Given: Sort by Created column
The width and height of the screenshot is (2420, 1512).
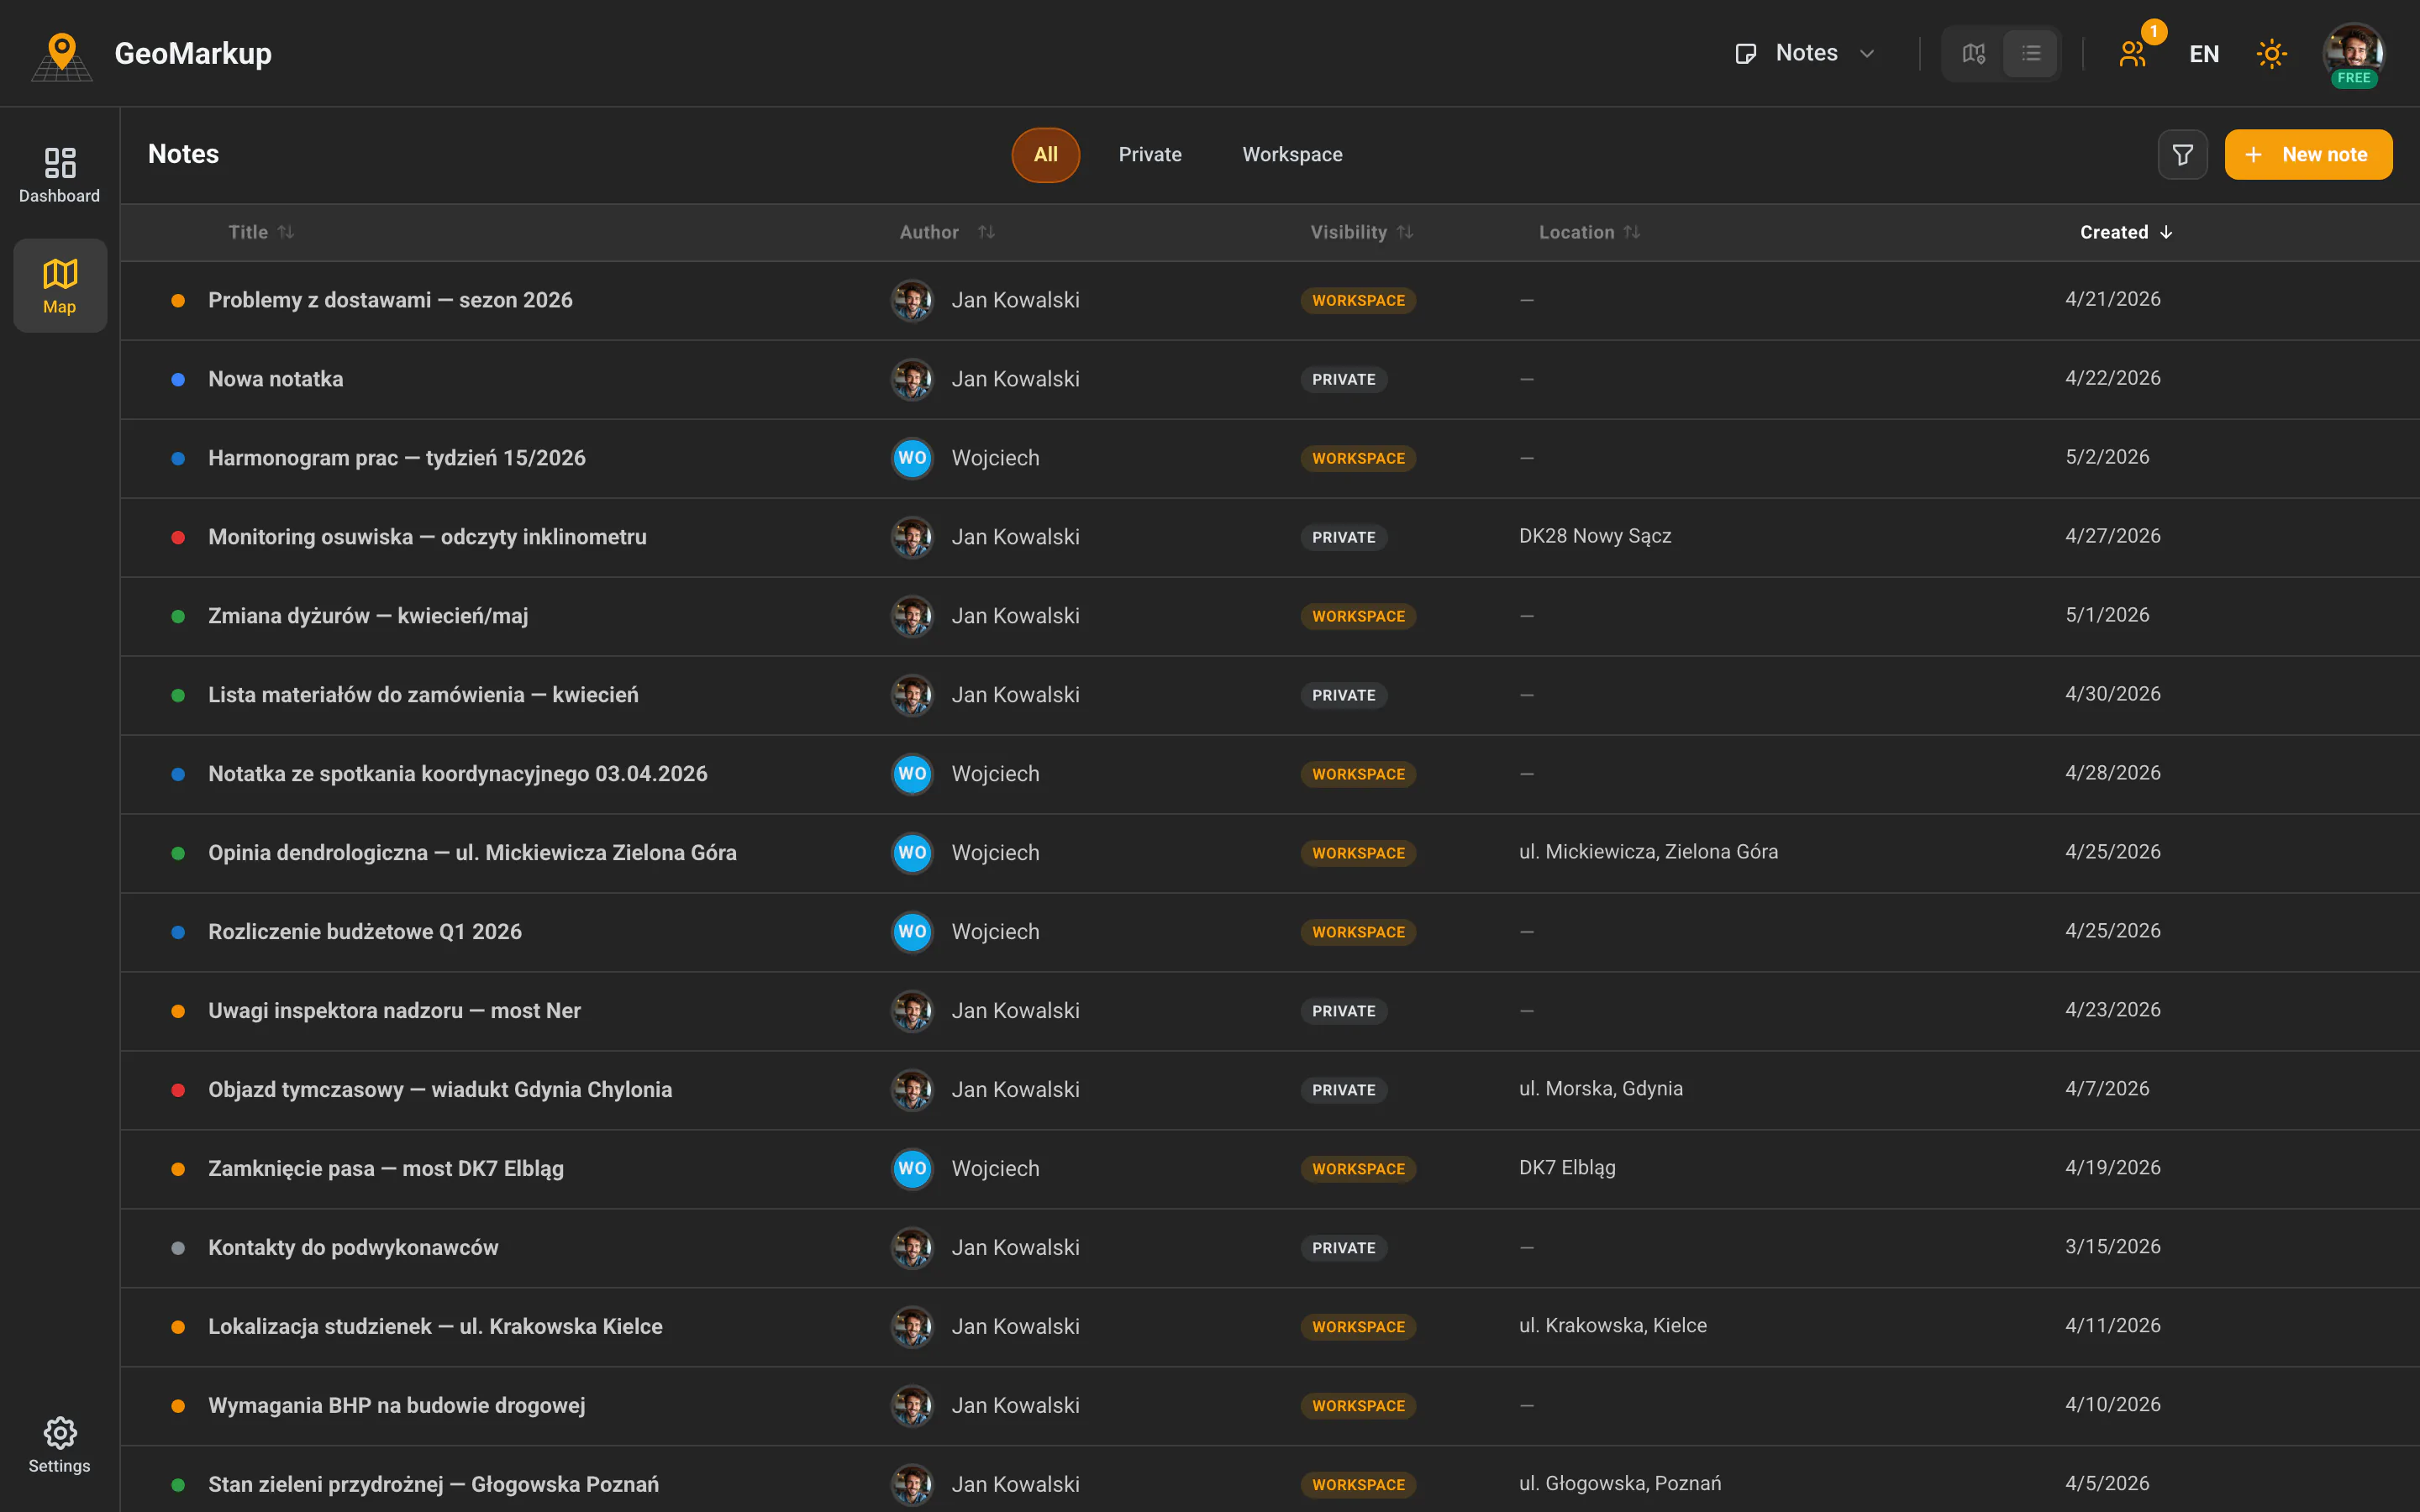Looking at the screenshot, I should [2126, 232].
